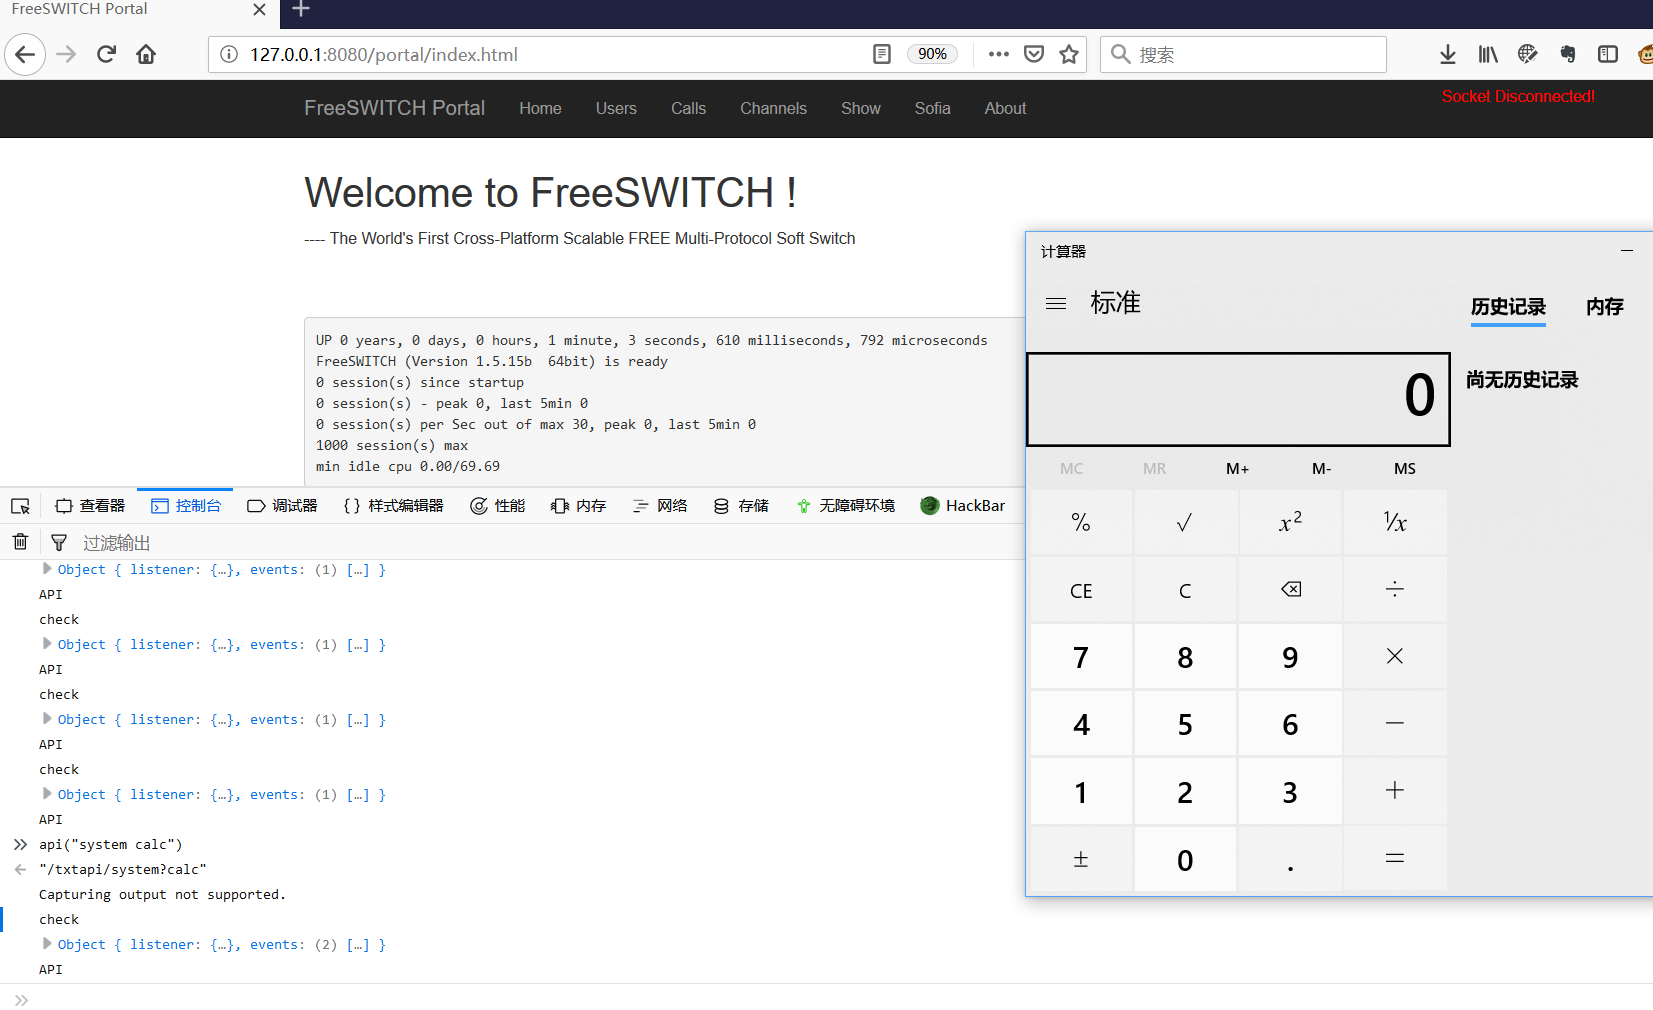Open the Users page in portal navbar
1653x1010 pixels.
(x=616, y=108)
